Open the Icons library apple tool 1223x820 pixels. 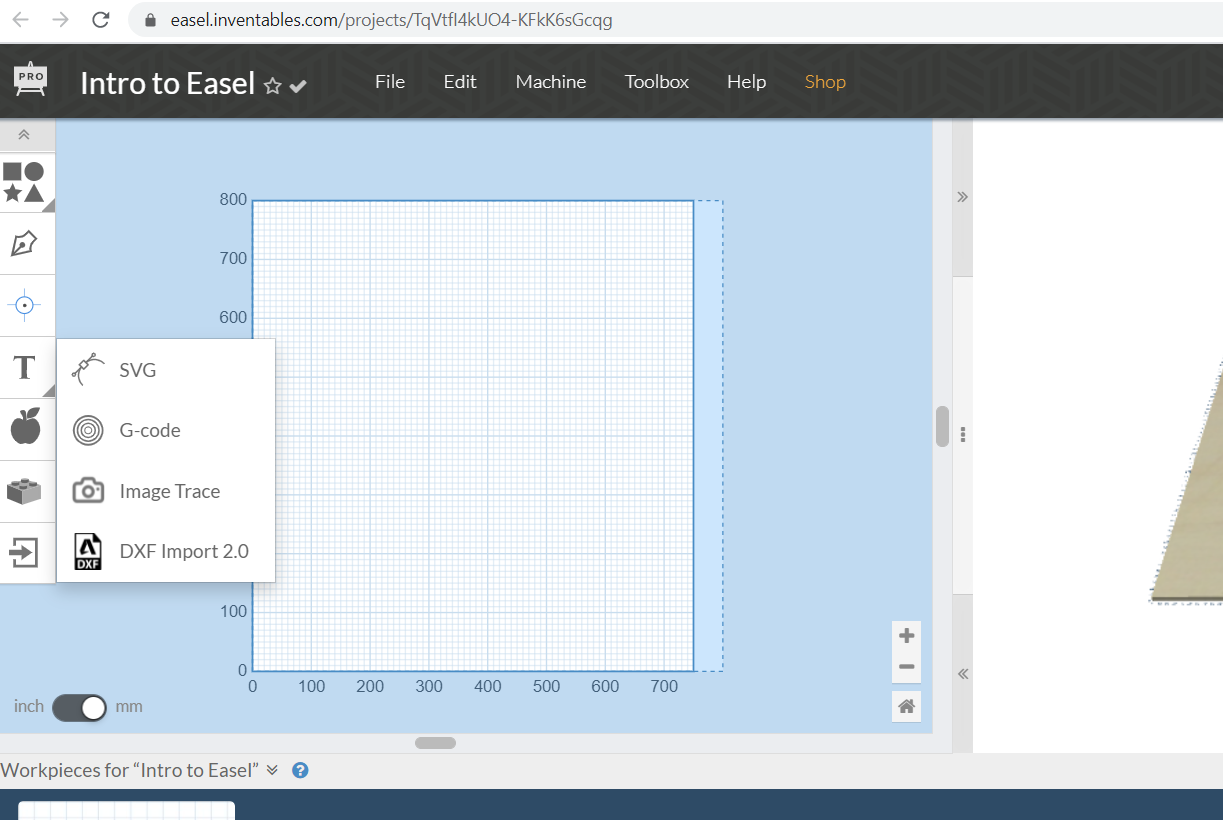[x=25, y=427]
